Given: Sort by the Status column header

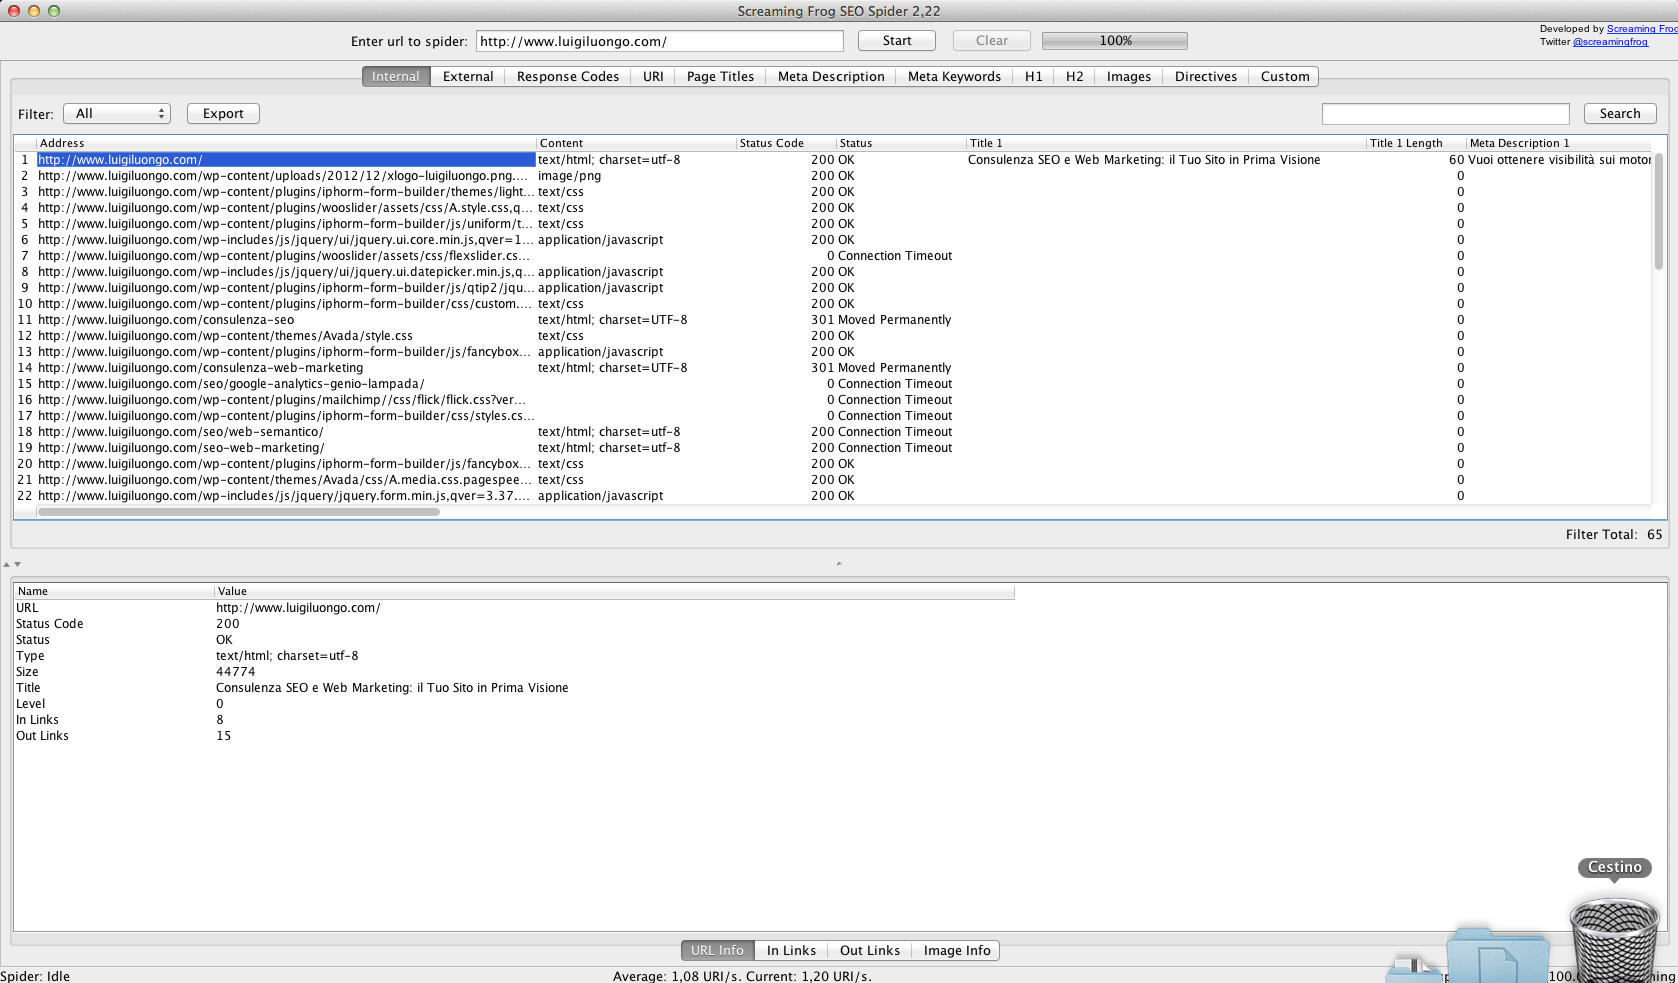Looking at the screenshot, I should pos(901,143).
